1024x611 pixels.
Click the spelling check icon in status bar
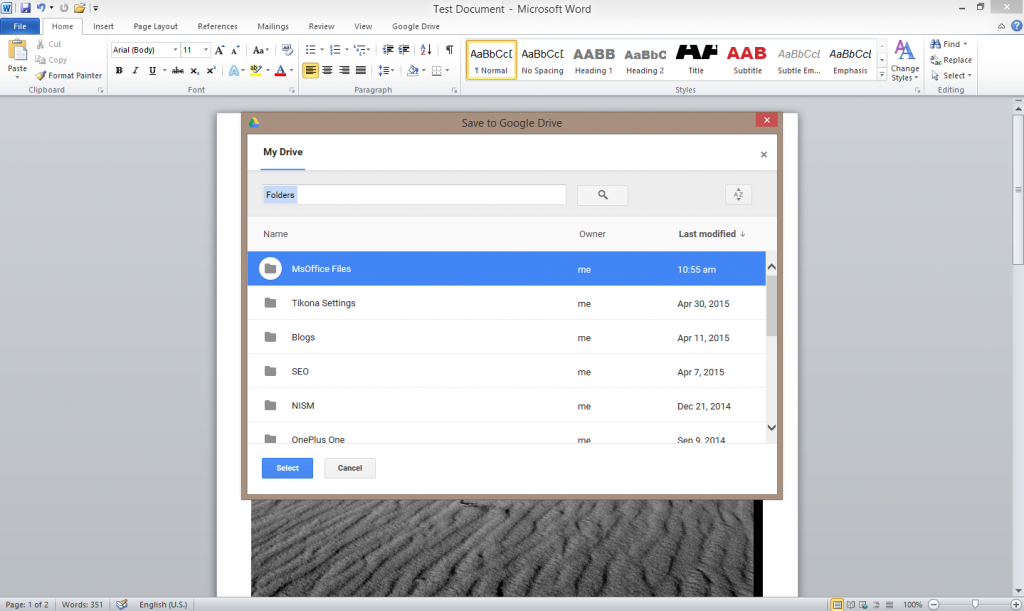click(x=121, y=604)
